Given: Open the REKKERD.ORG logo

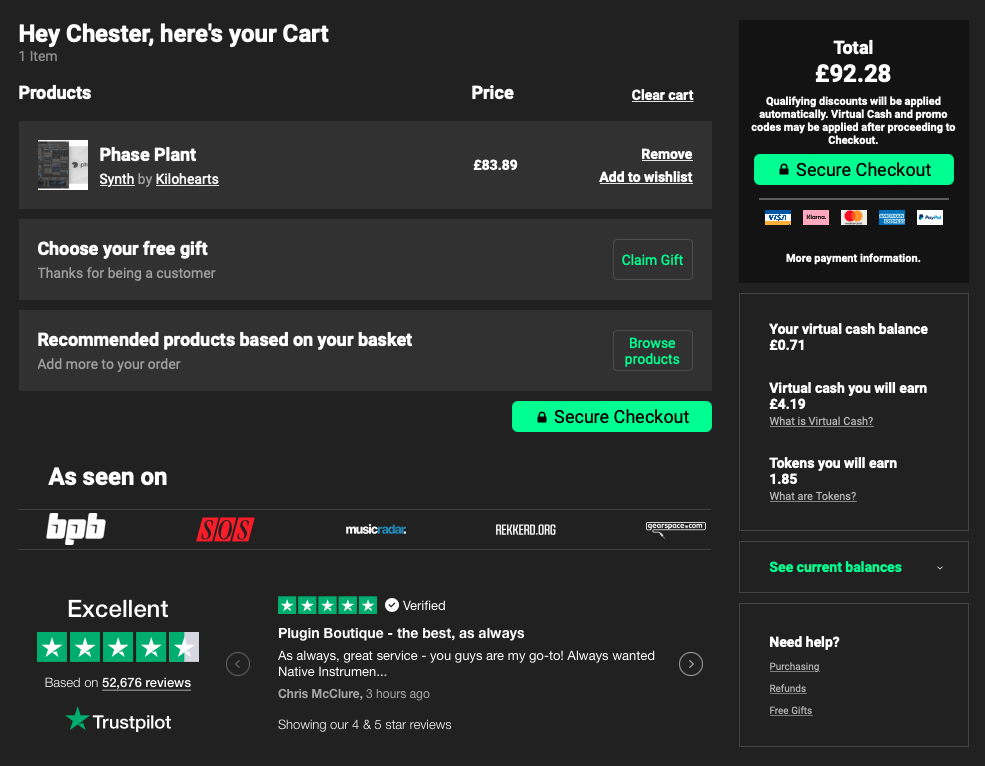Looking at the screenshot, I should click(x=526, y=530).
